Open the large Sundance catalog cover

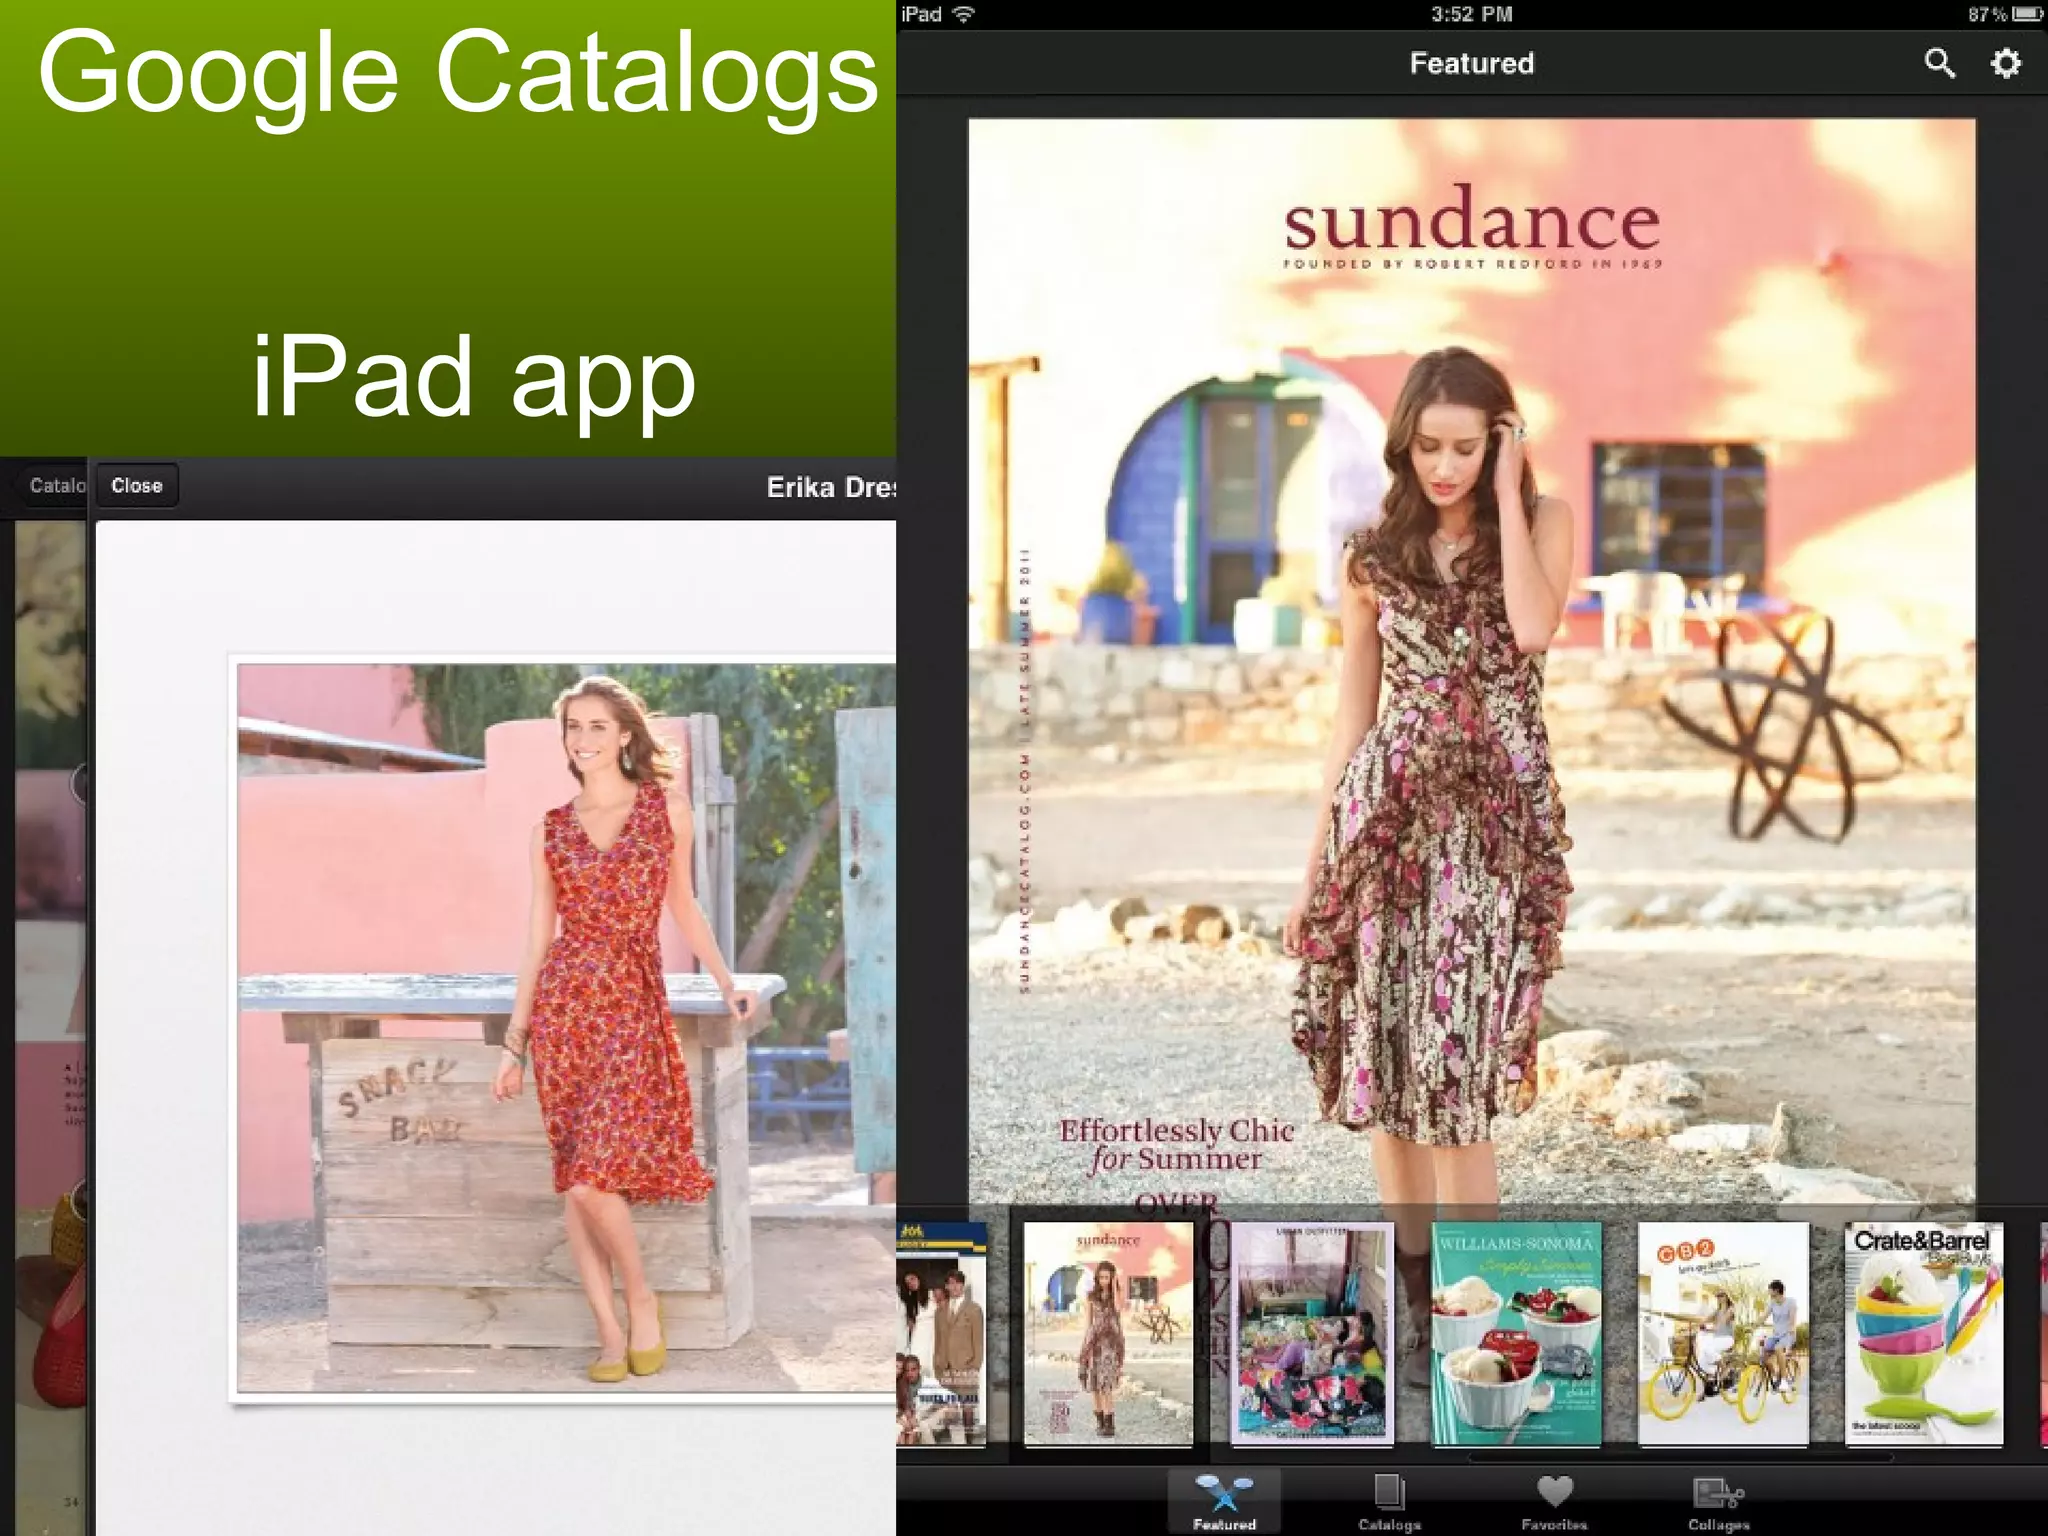coord(1471,660)
